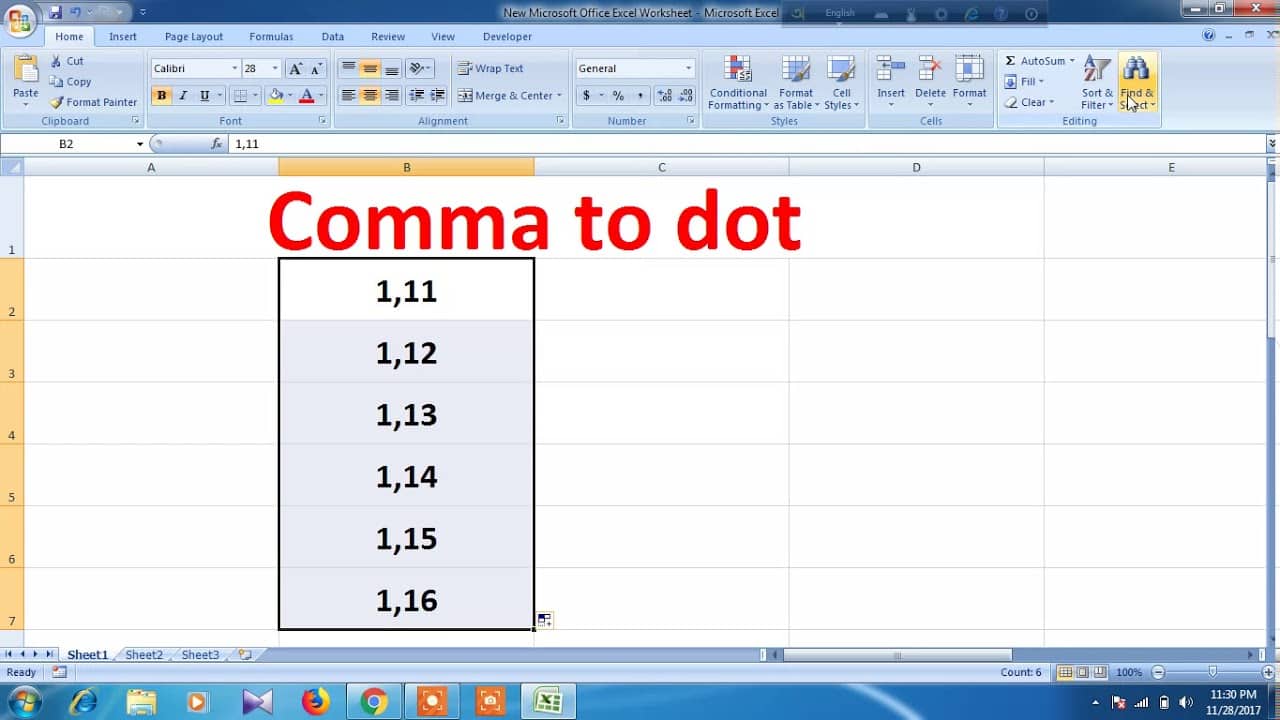Apply Merge & Center to selection
This screenshot has height=720, width=1280.
pos(510,96)
